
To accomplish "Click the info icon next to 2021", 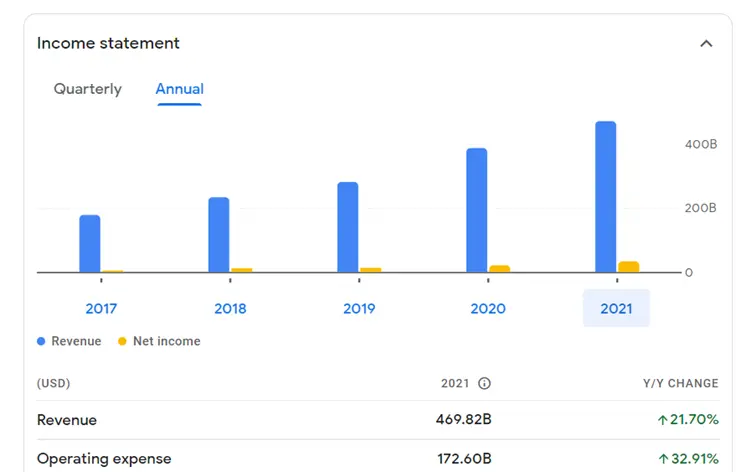I will tap(484, 384).
